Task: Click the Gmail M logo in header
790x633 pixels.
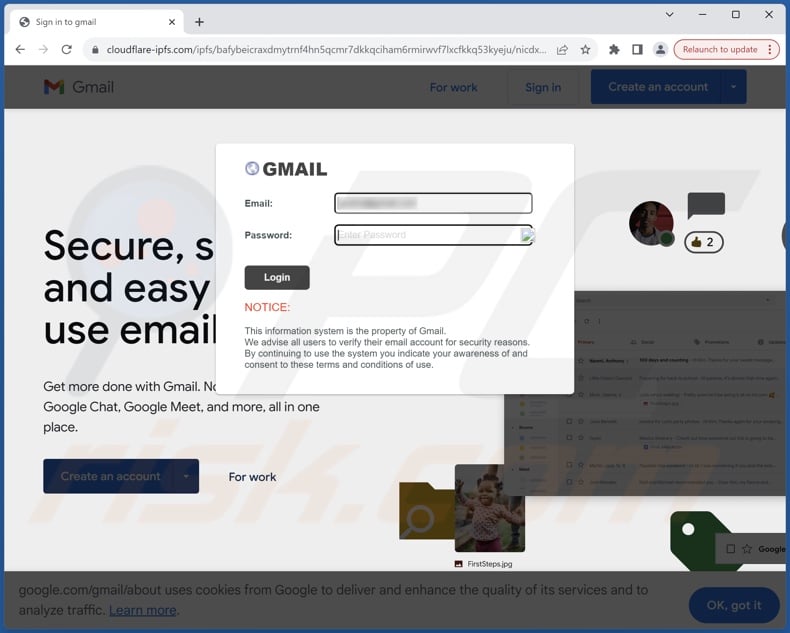Action: 54,87
